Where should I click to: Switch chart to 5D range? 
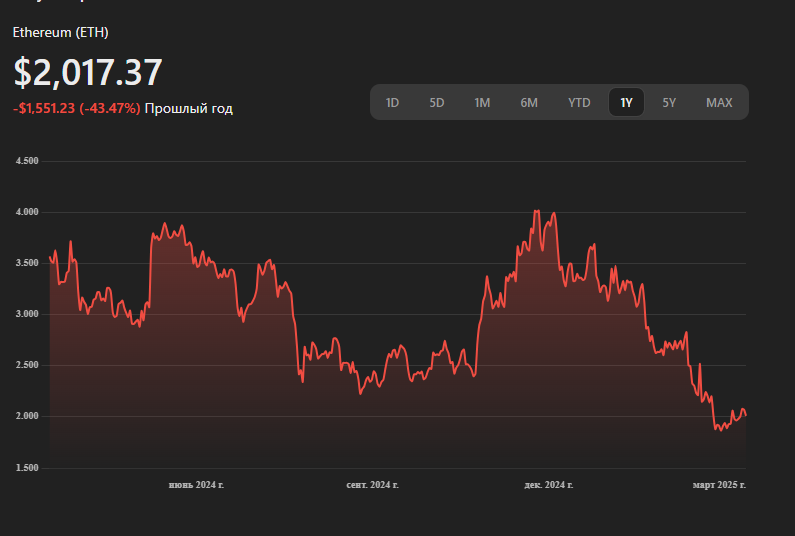tap(437, 102)
